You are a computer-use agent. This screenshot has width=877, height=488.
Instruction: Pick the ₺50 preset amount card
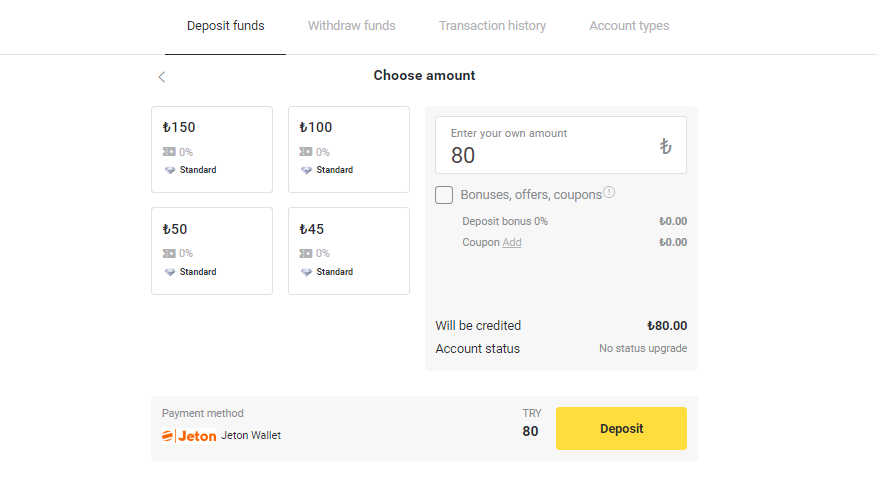[212, 251]
